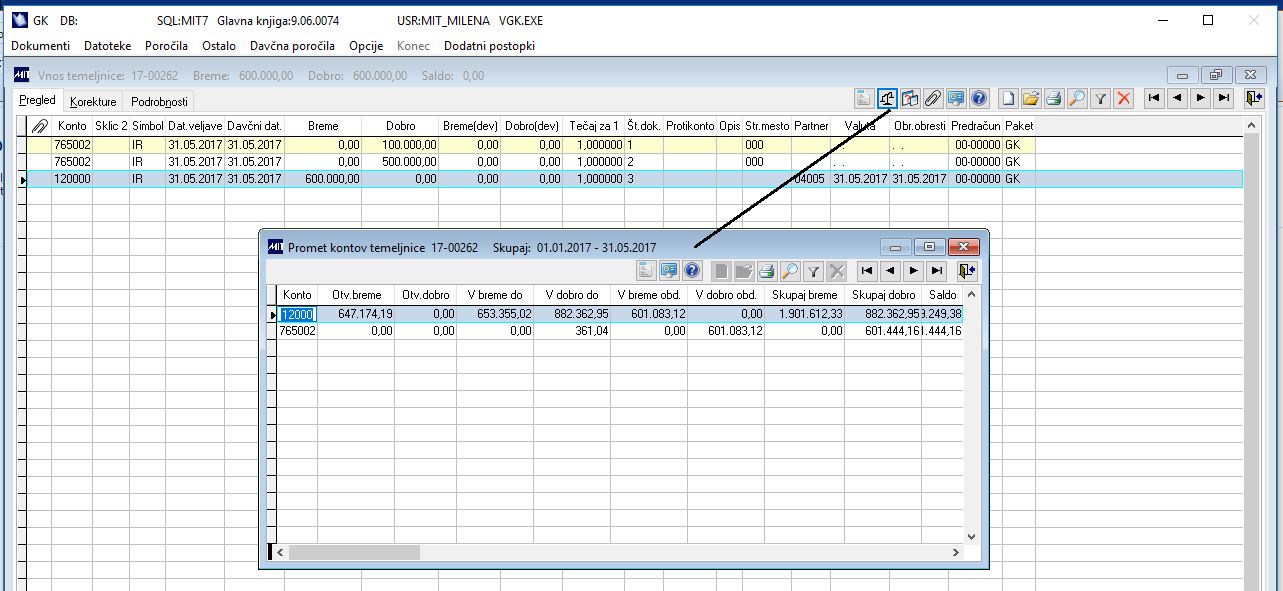Click the exit door icon in Promet kontov window
This screenshot has height=591, width=1283.
pos(966,271)
